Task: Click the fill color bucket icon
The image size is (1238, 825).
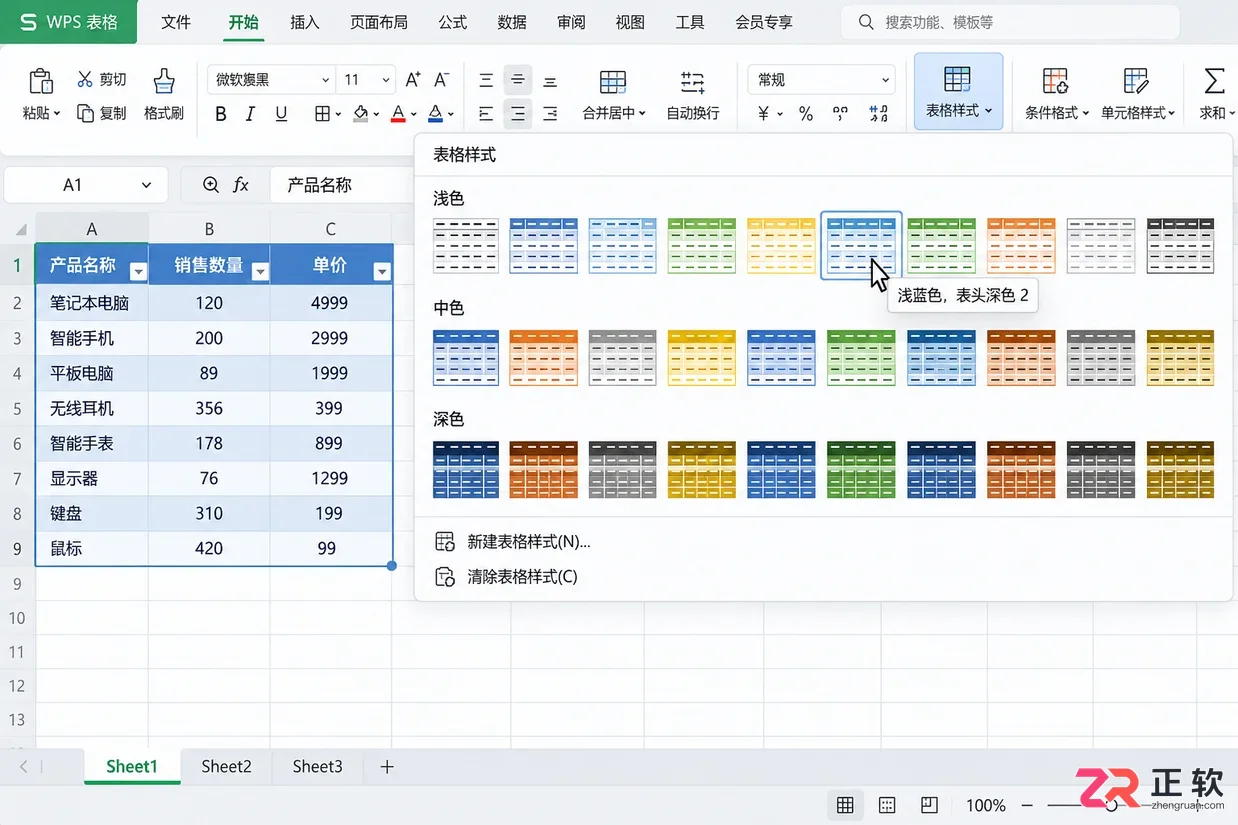Action: tap(361, 114)
